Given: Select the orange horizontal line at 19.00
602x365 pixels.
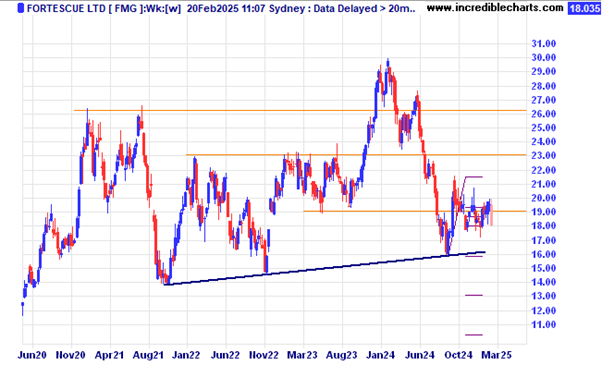Looking at the screenshot, I should tap(415, 211).
